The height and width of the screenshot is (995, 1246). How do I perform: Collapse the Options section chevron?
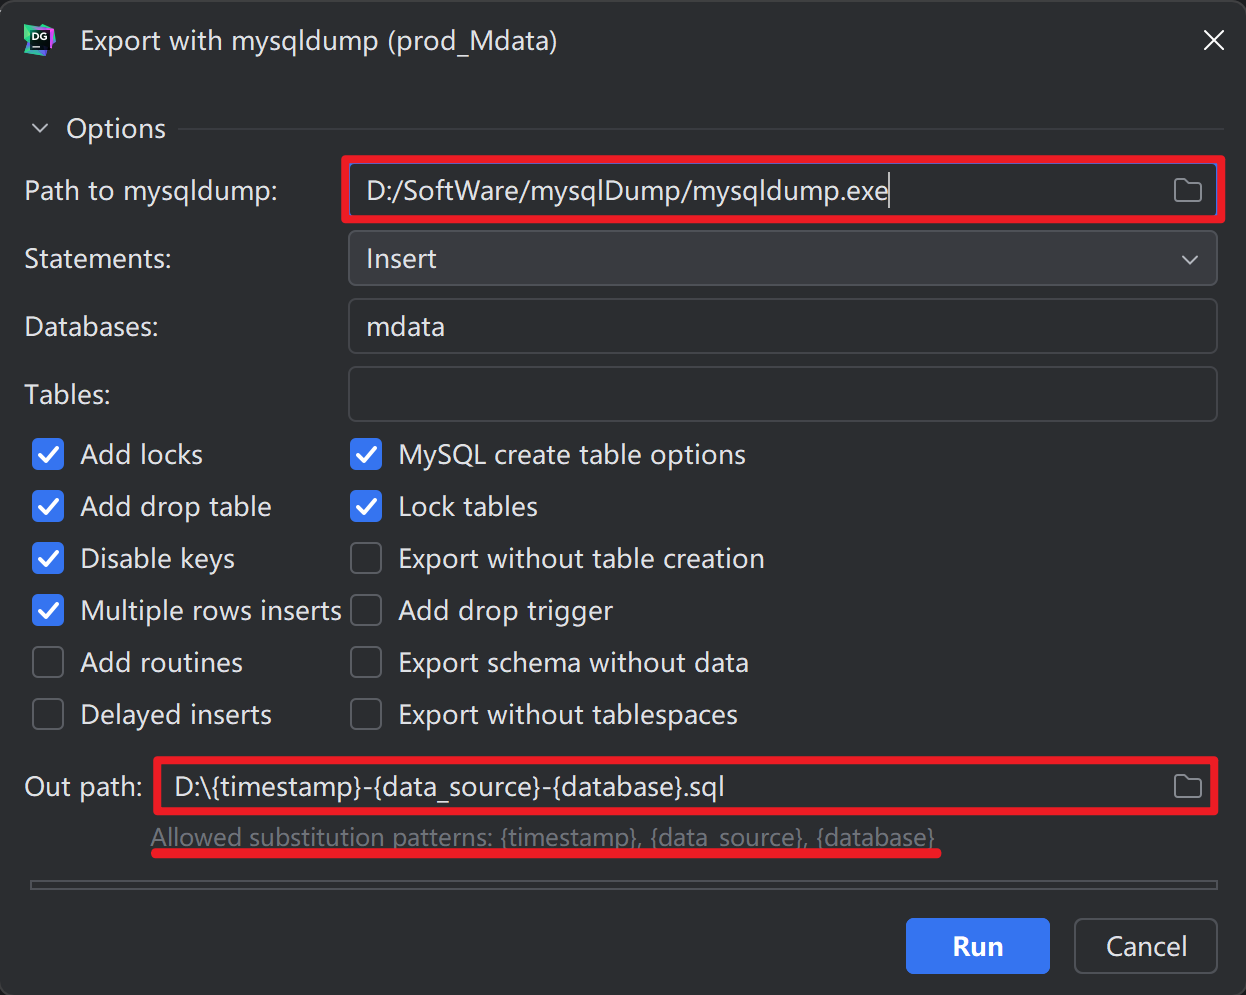(x=40, y=128)
